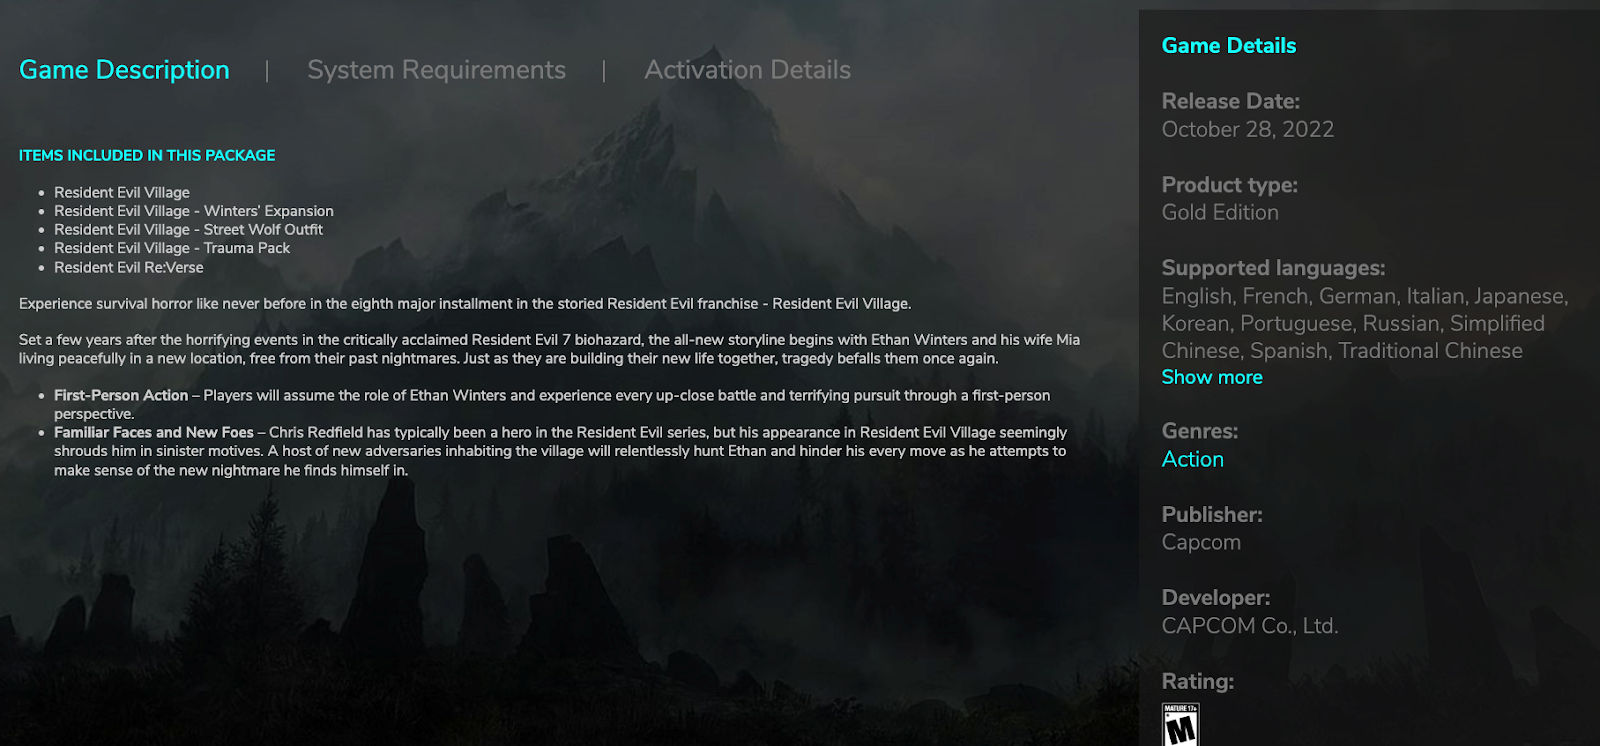Click the supported languages list text
The height and width of the screenshot is (746, 1600).
pos(1364,323)
